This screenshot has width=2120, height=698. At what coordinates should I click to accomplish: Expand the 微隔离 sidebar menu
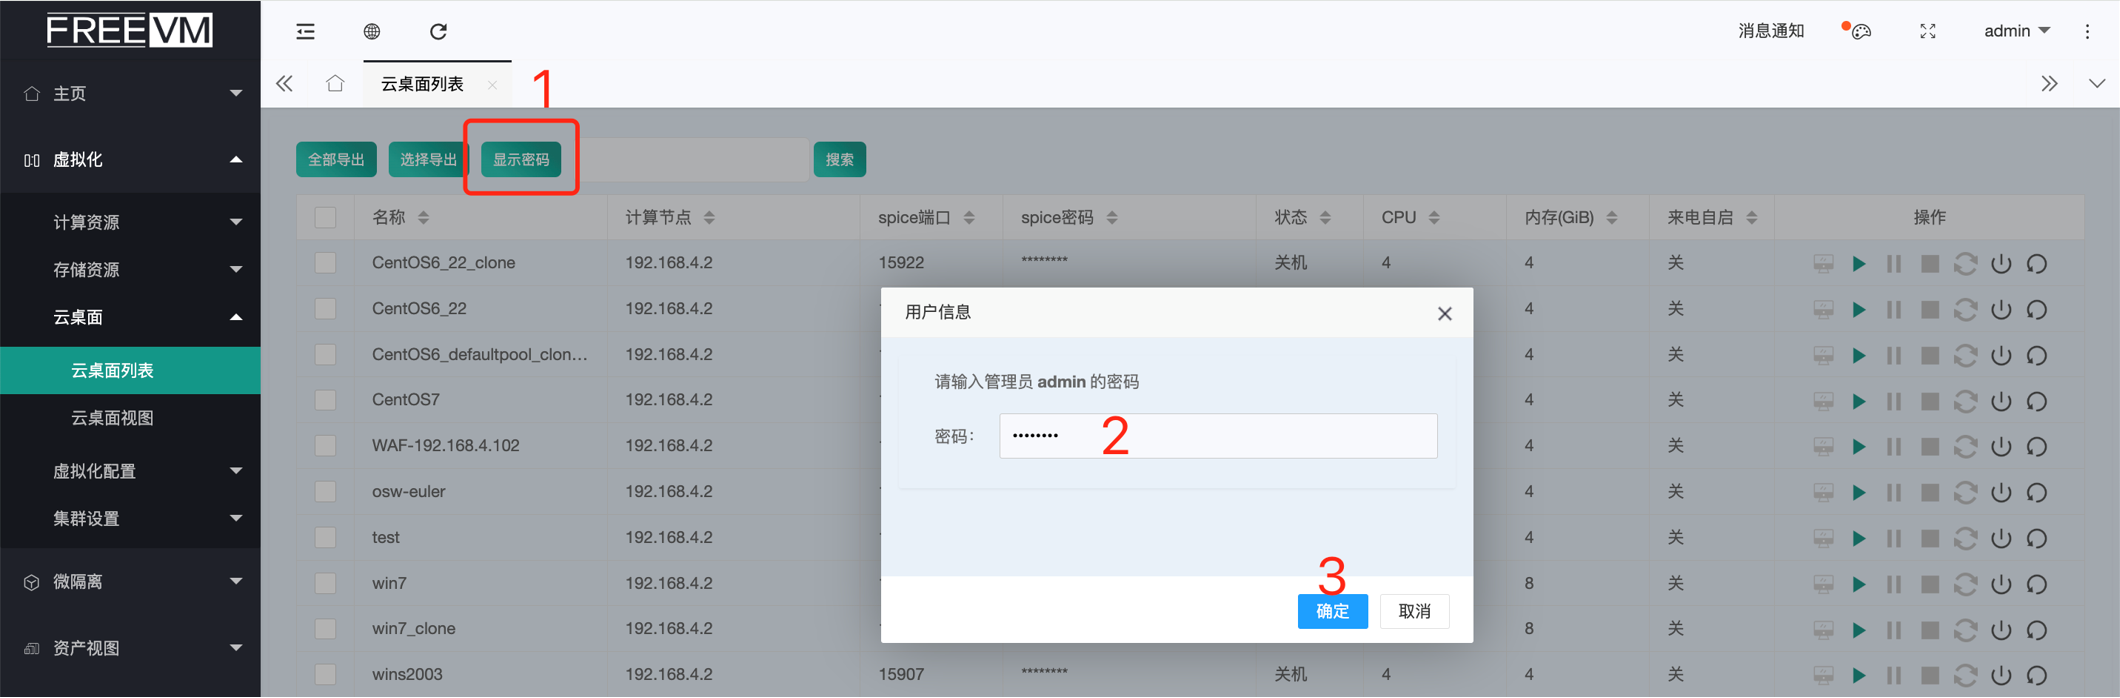click(x=130, y=581)
